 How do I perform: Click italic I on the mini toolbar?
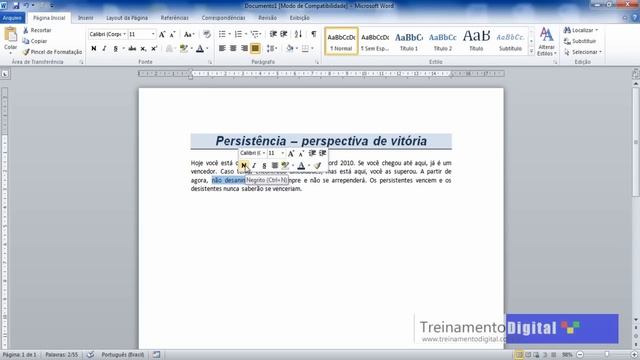pyautogui.click(x=254, y=165)
